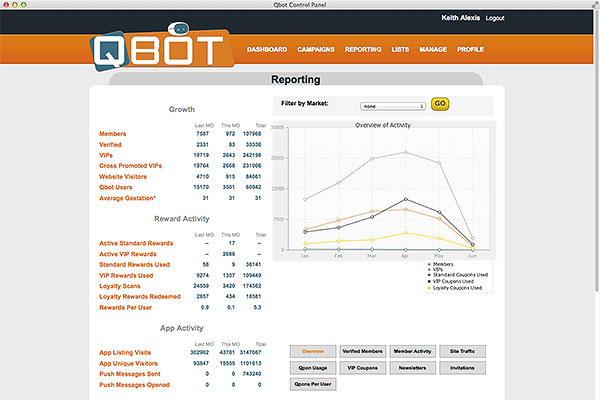Click the Loyalty Coupons Used legend entry
The height and width of the screenshot is (400, 600).
(x=455, y=288)
